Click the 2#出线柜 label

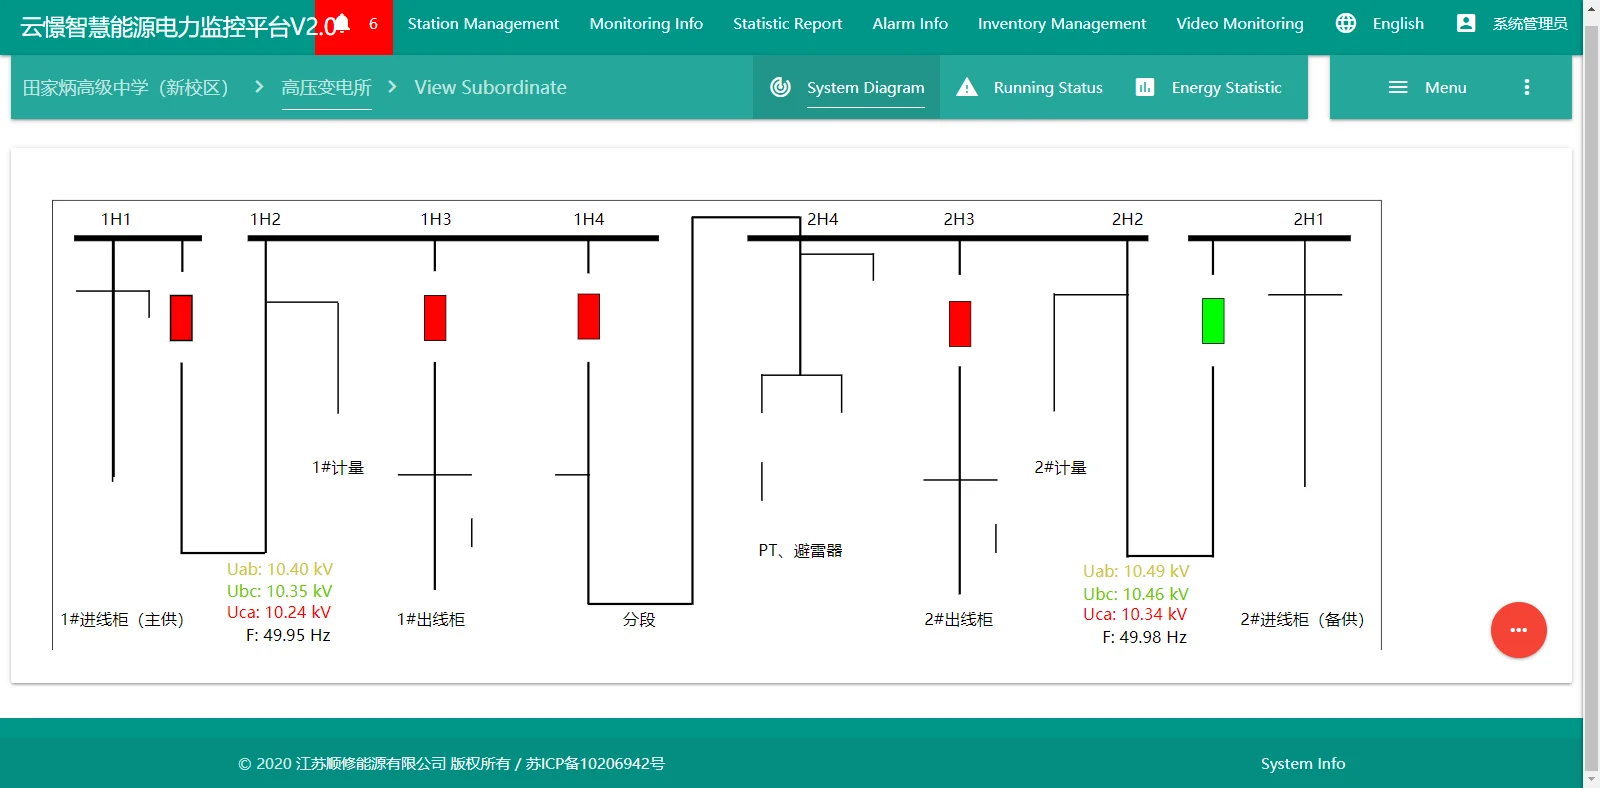959,619
